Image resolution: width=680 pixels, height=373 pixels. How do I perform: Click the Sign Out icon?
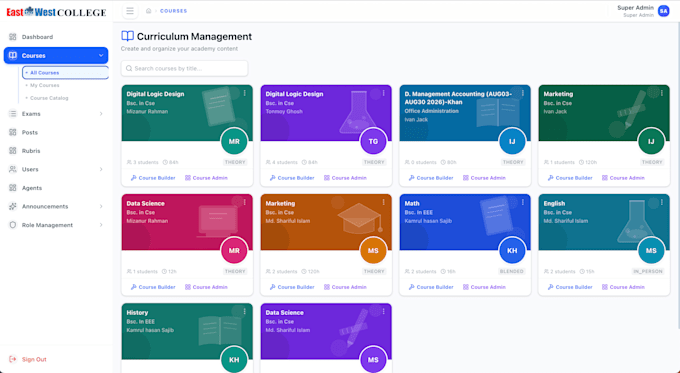(x=13, y=359)
